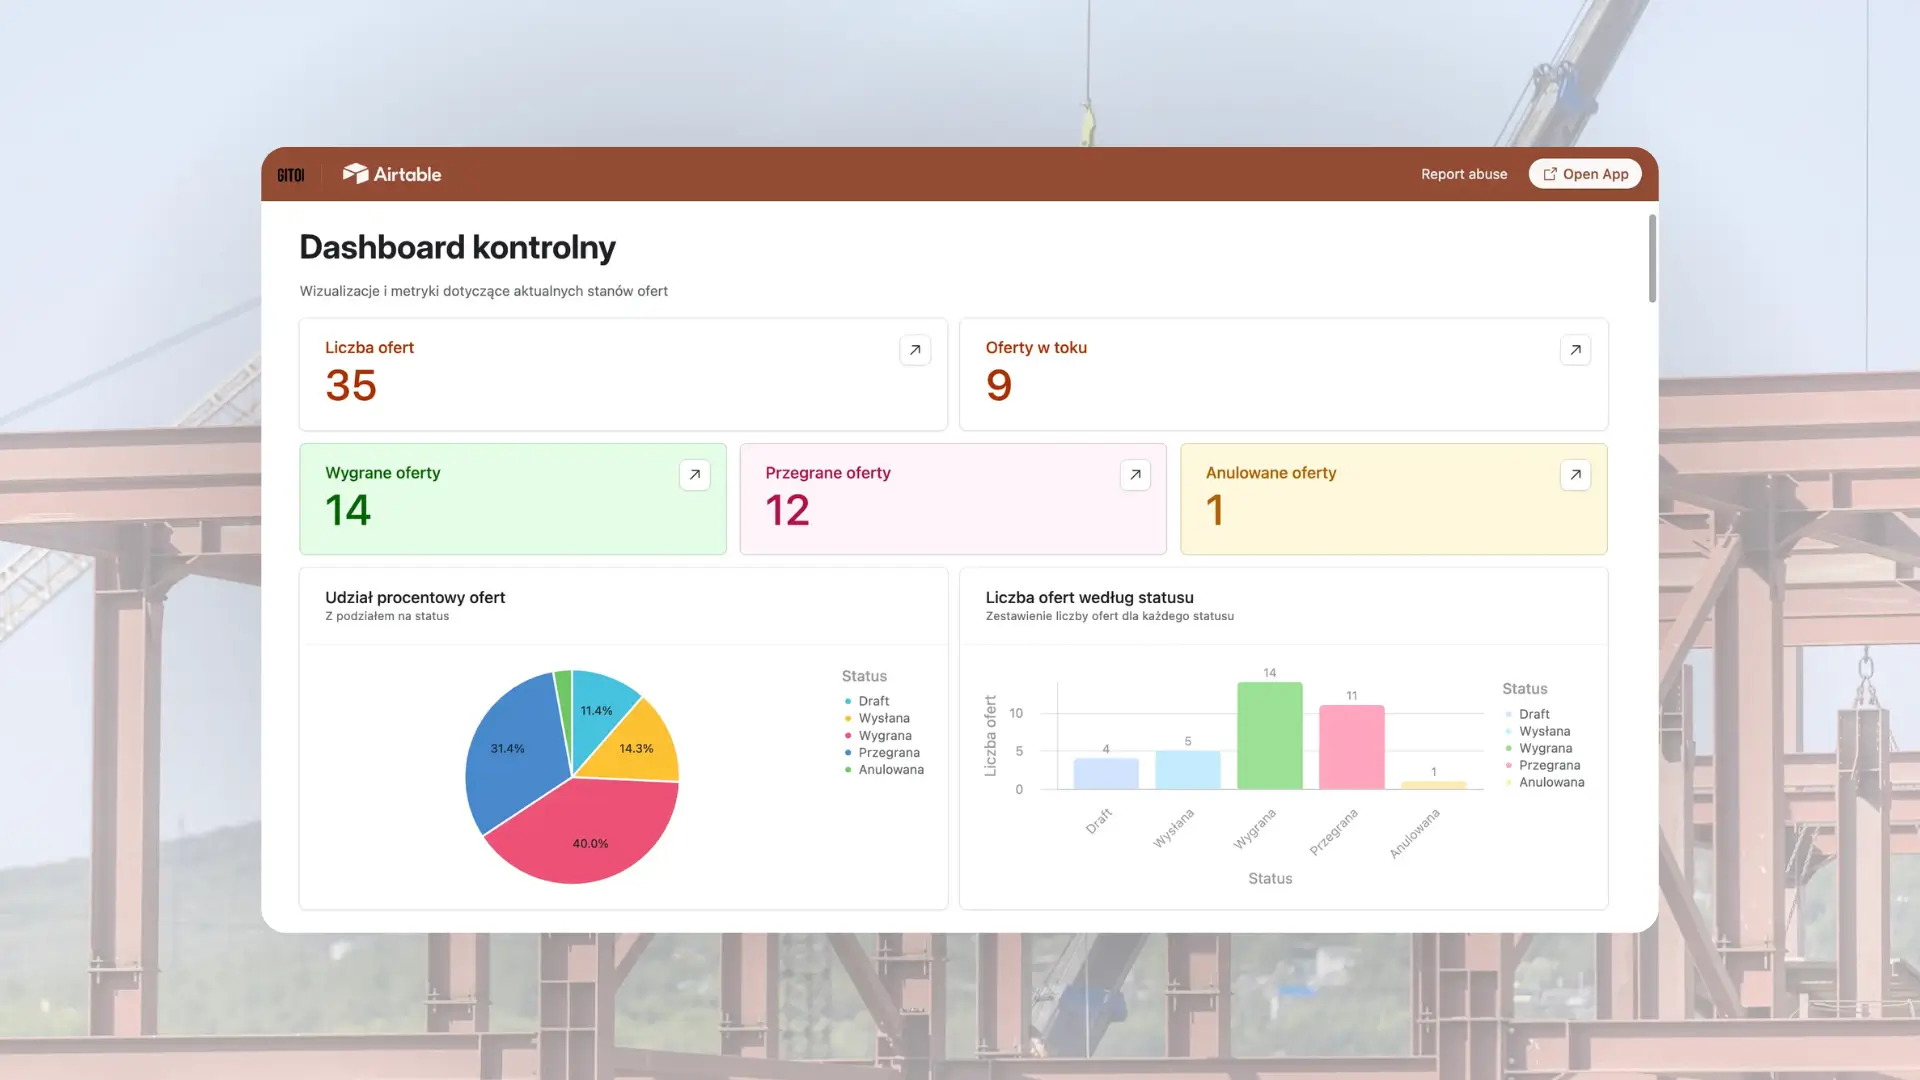Image resolution: width=1920 pixels, height=1080 pixels.
Task: Open the Wygrane oferty expand arrow
Action: click(694, 474)
